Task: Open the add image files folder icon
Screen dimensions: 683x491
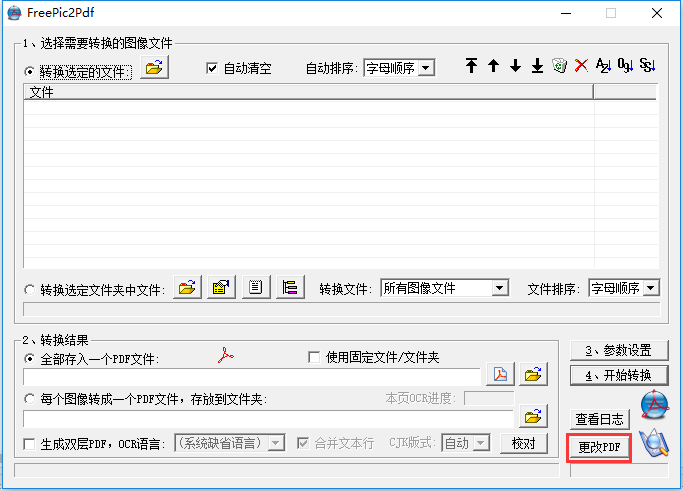Action: (154, 68)
